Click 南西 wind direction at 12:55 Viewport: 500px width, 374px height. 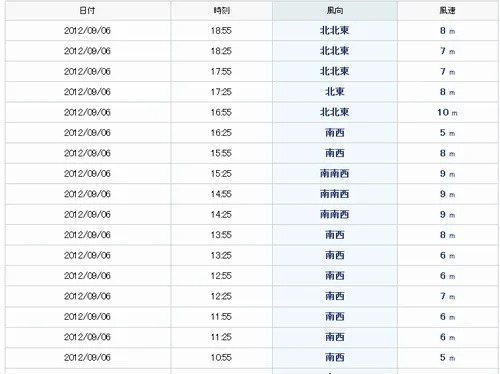(335, 276)
